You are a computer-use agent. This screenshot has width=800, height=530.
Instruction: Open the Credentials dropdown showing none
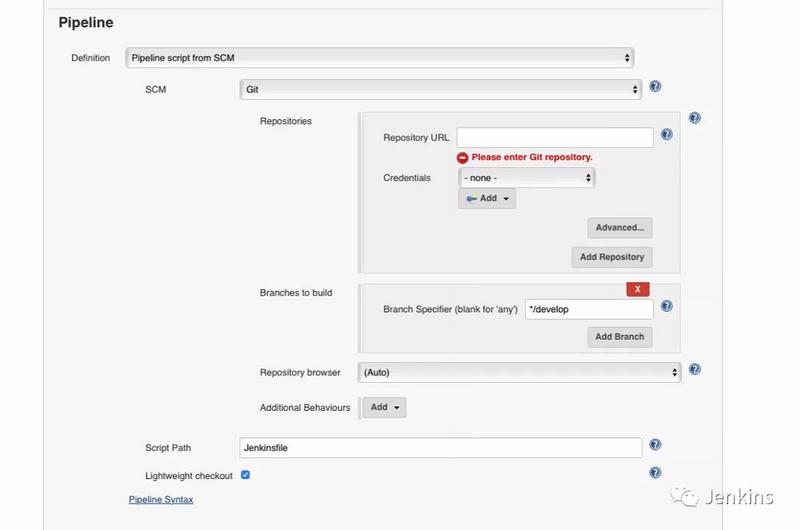527,178
